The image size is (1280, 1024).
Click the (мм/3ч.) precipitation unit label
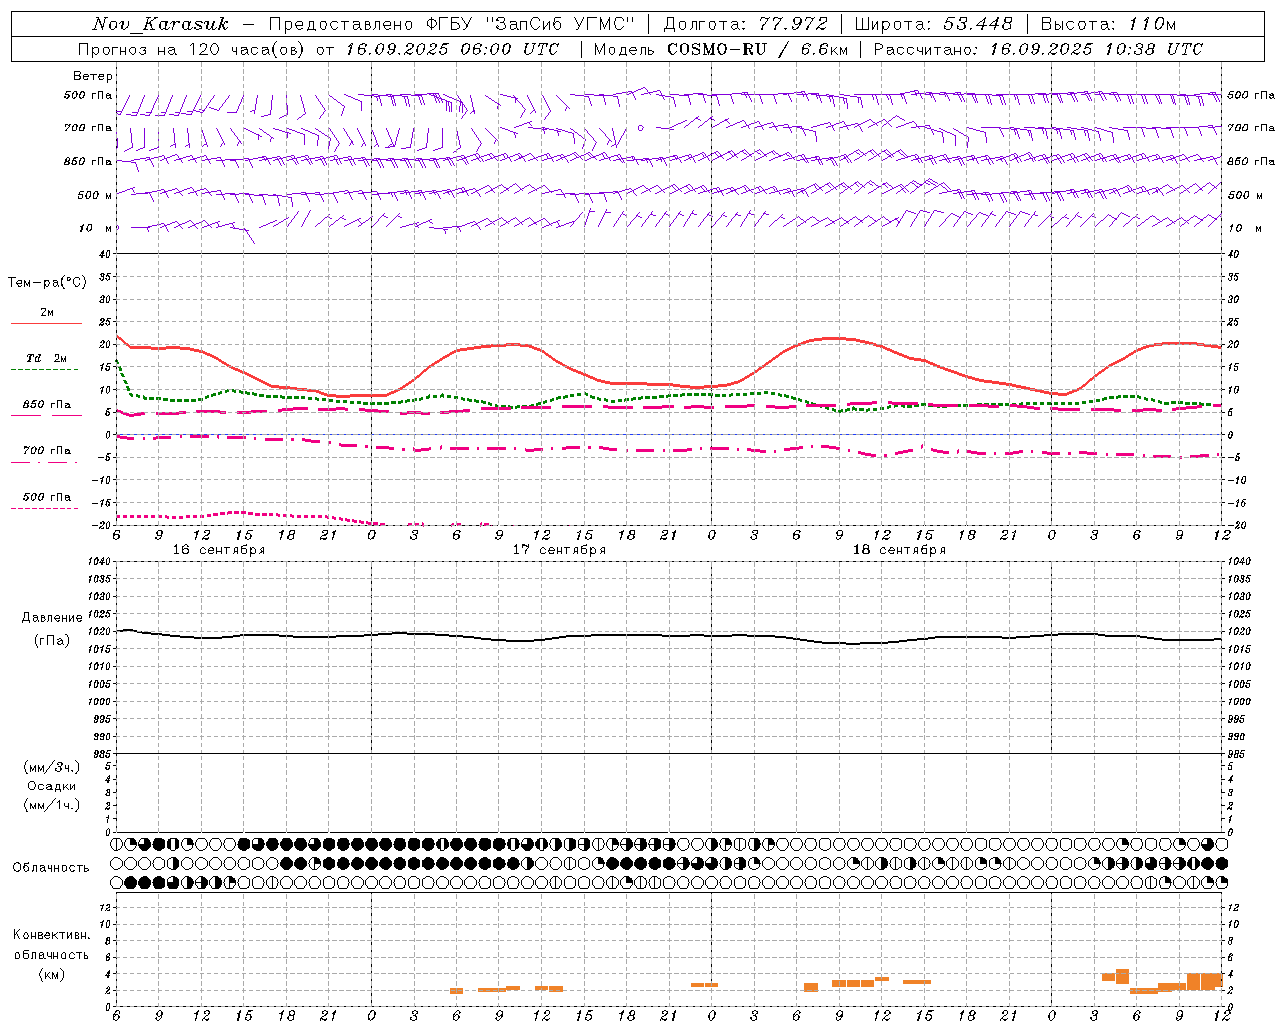[x=52, y=767]
